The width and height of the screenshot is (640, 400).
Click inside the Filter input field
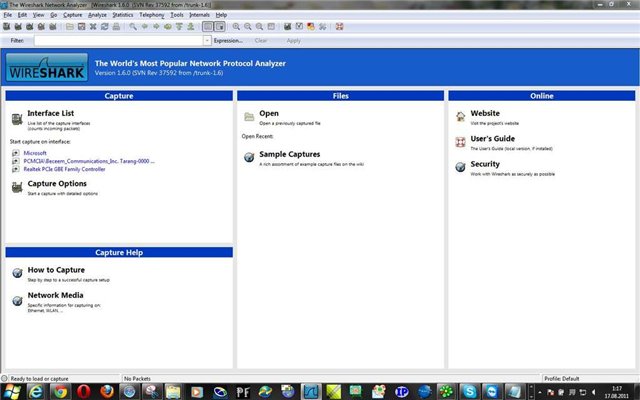(118, 40)
